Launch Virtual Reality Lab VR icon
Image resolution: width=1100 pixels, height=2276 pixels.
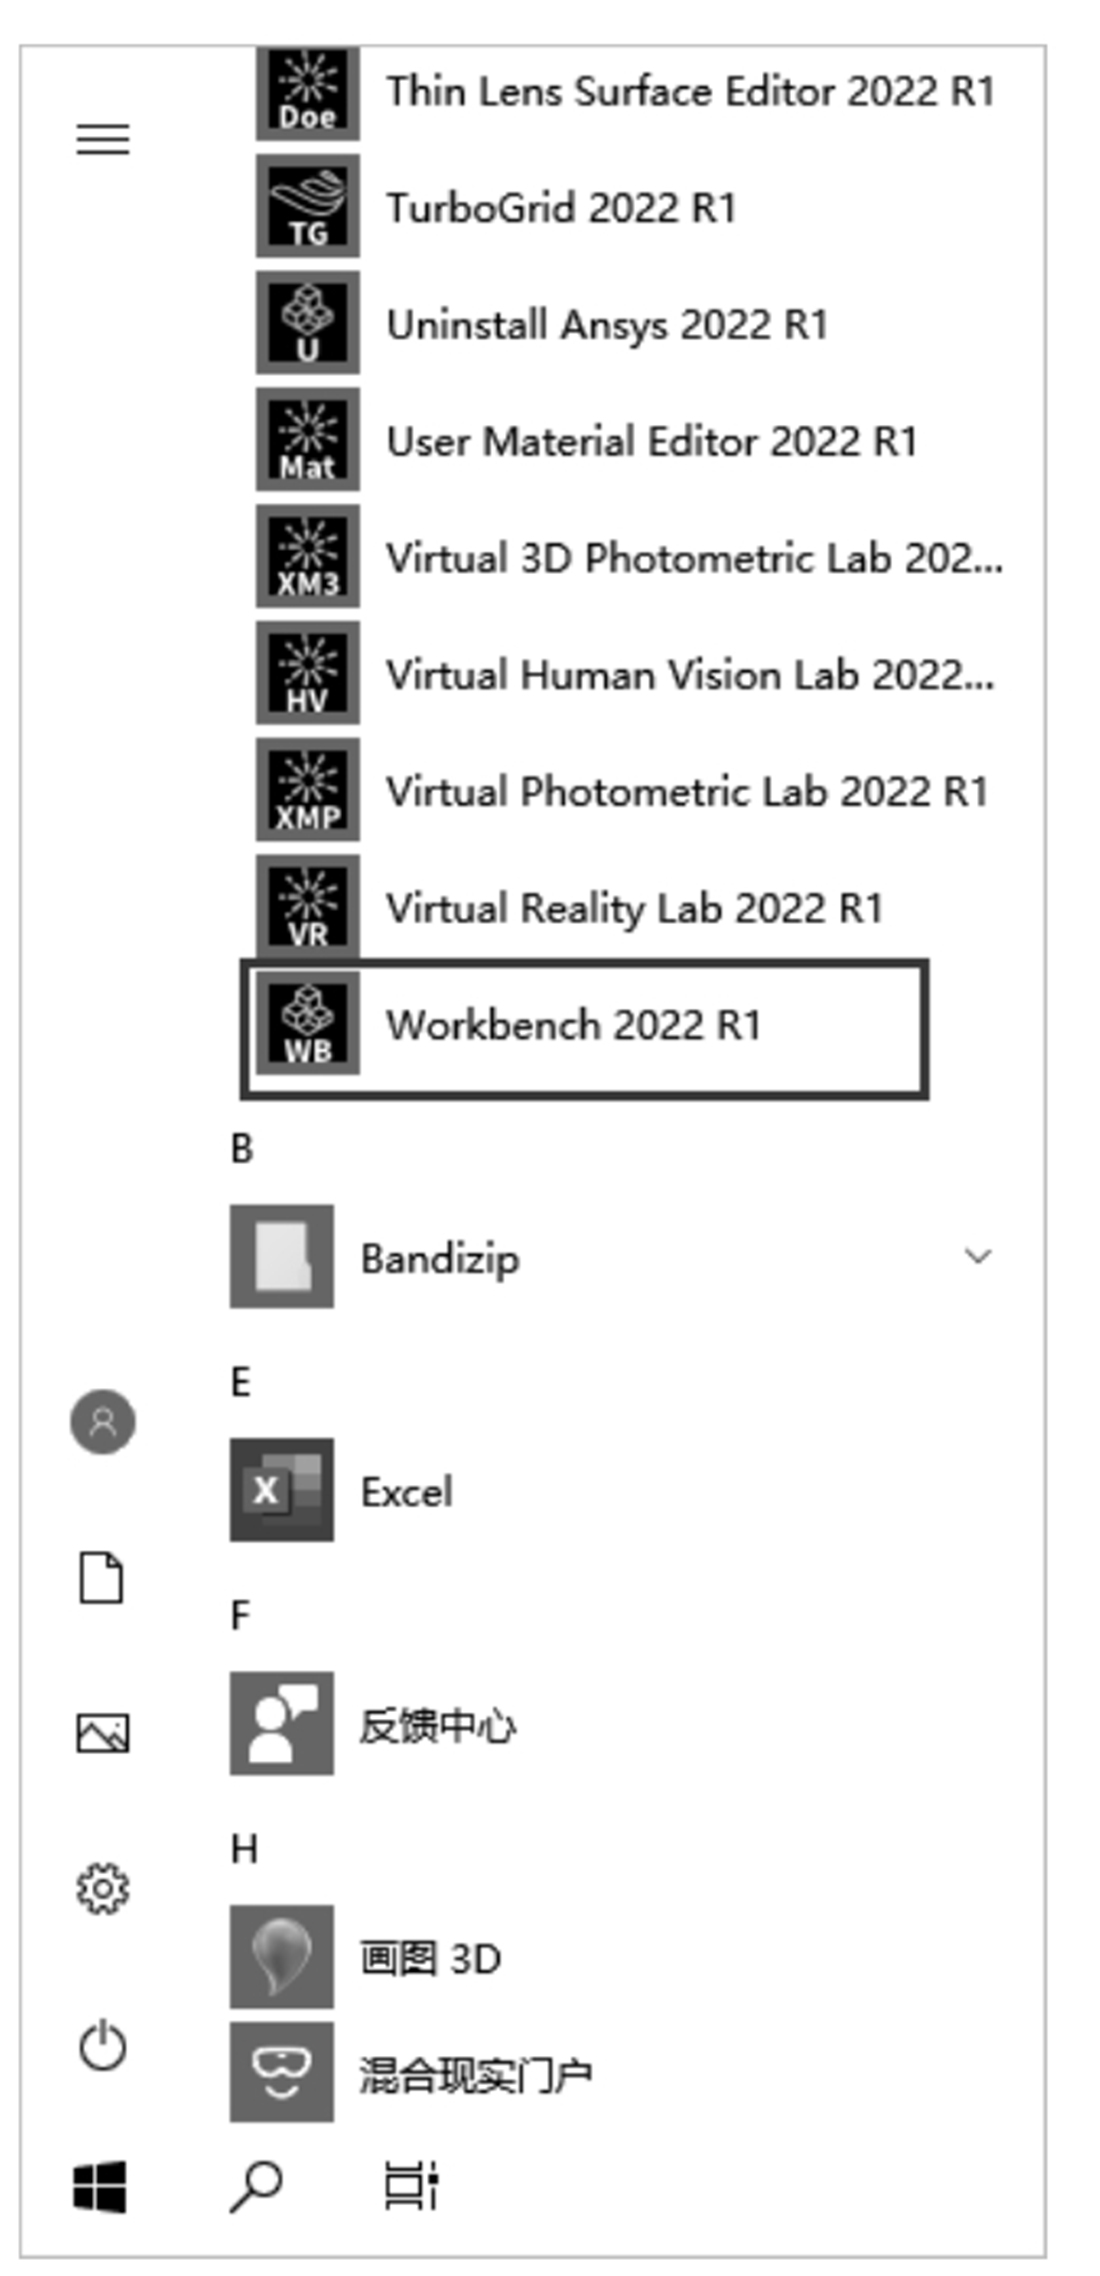pos(307,908)
